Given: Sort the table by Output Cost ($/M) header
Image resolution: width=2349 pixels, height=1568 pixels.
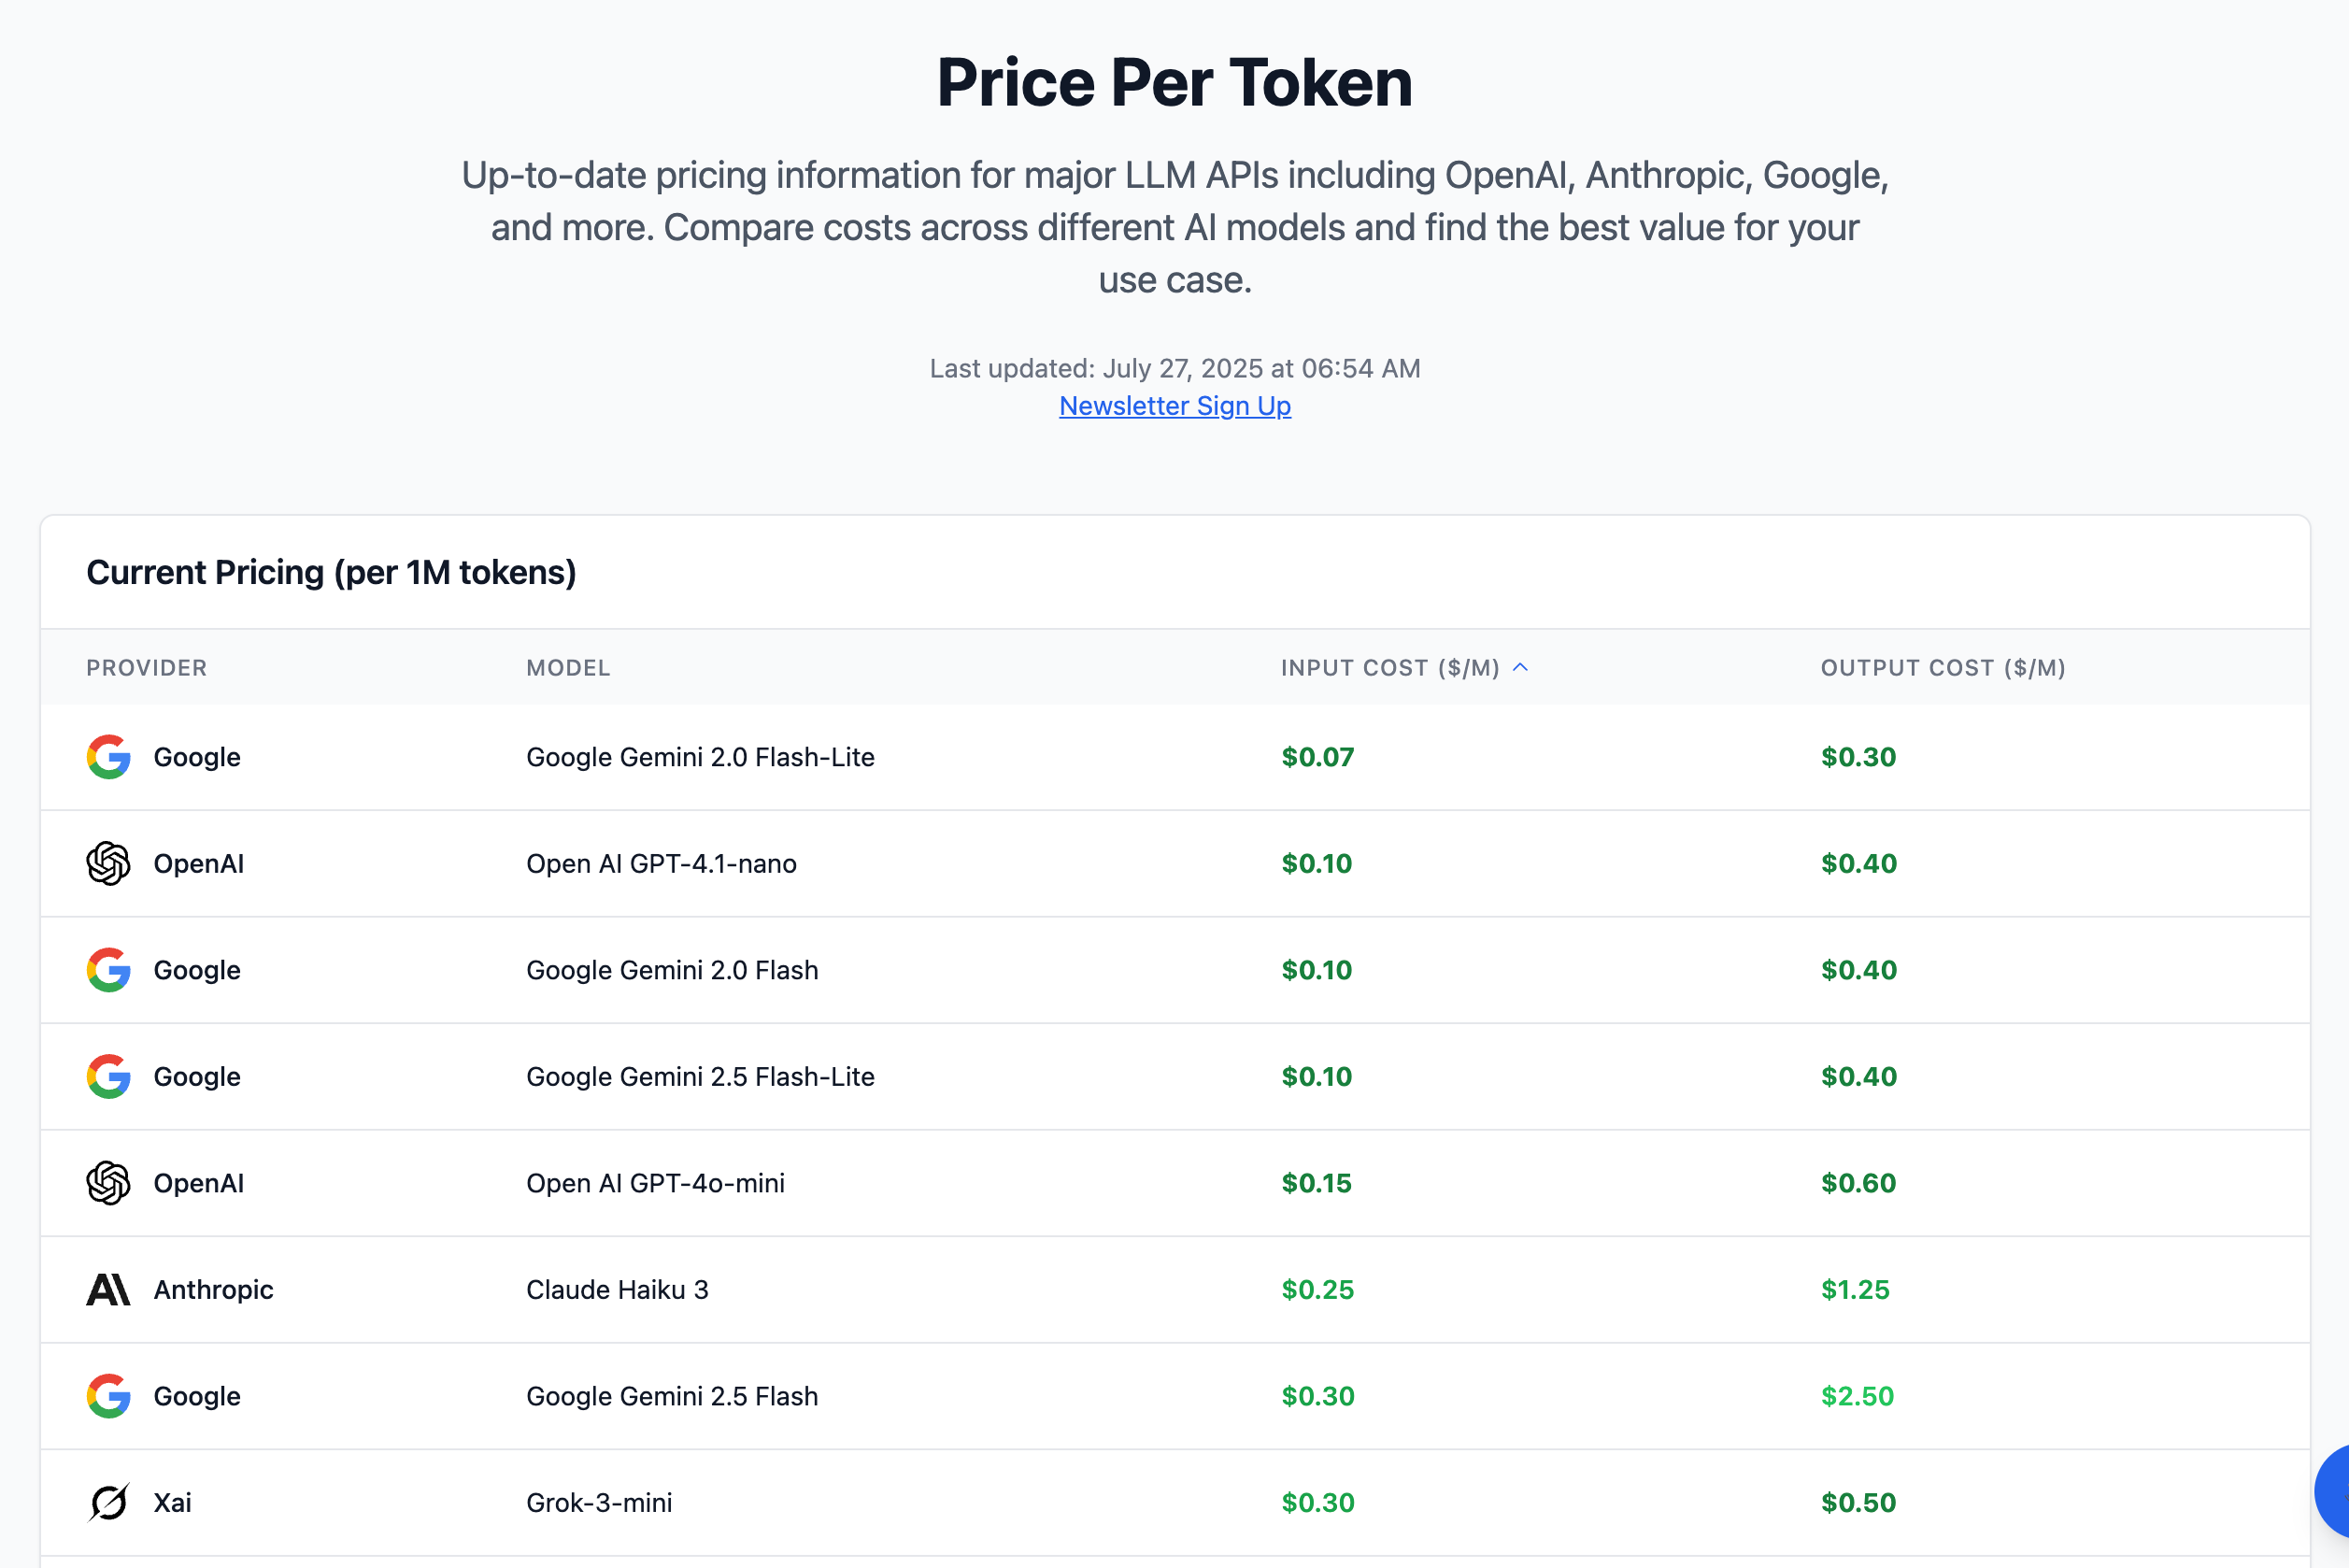Looking at the screenshot, I should point(1943,668).
